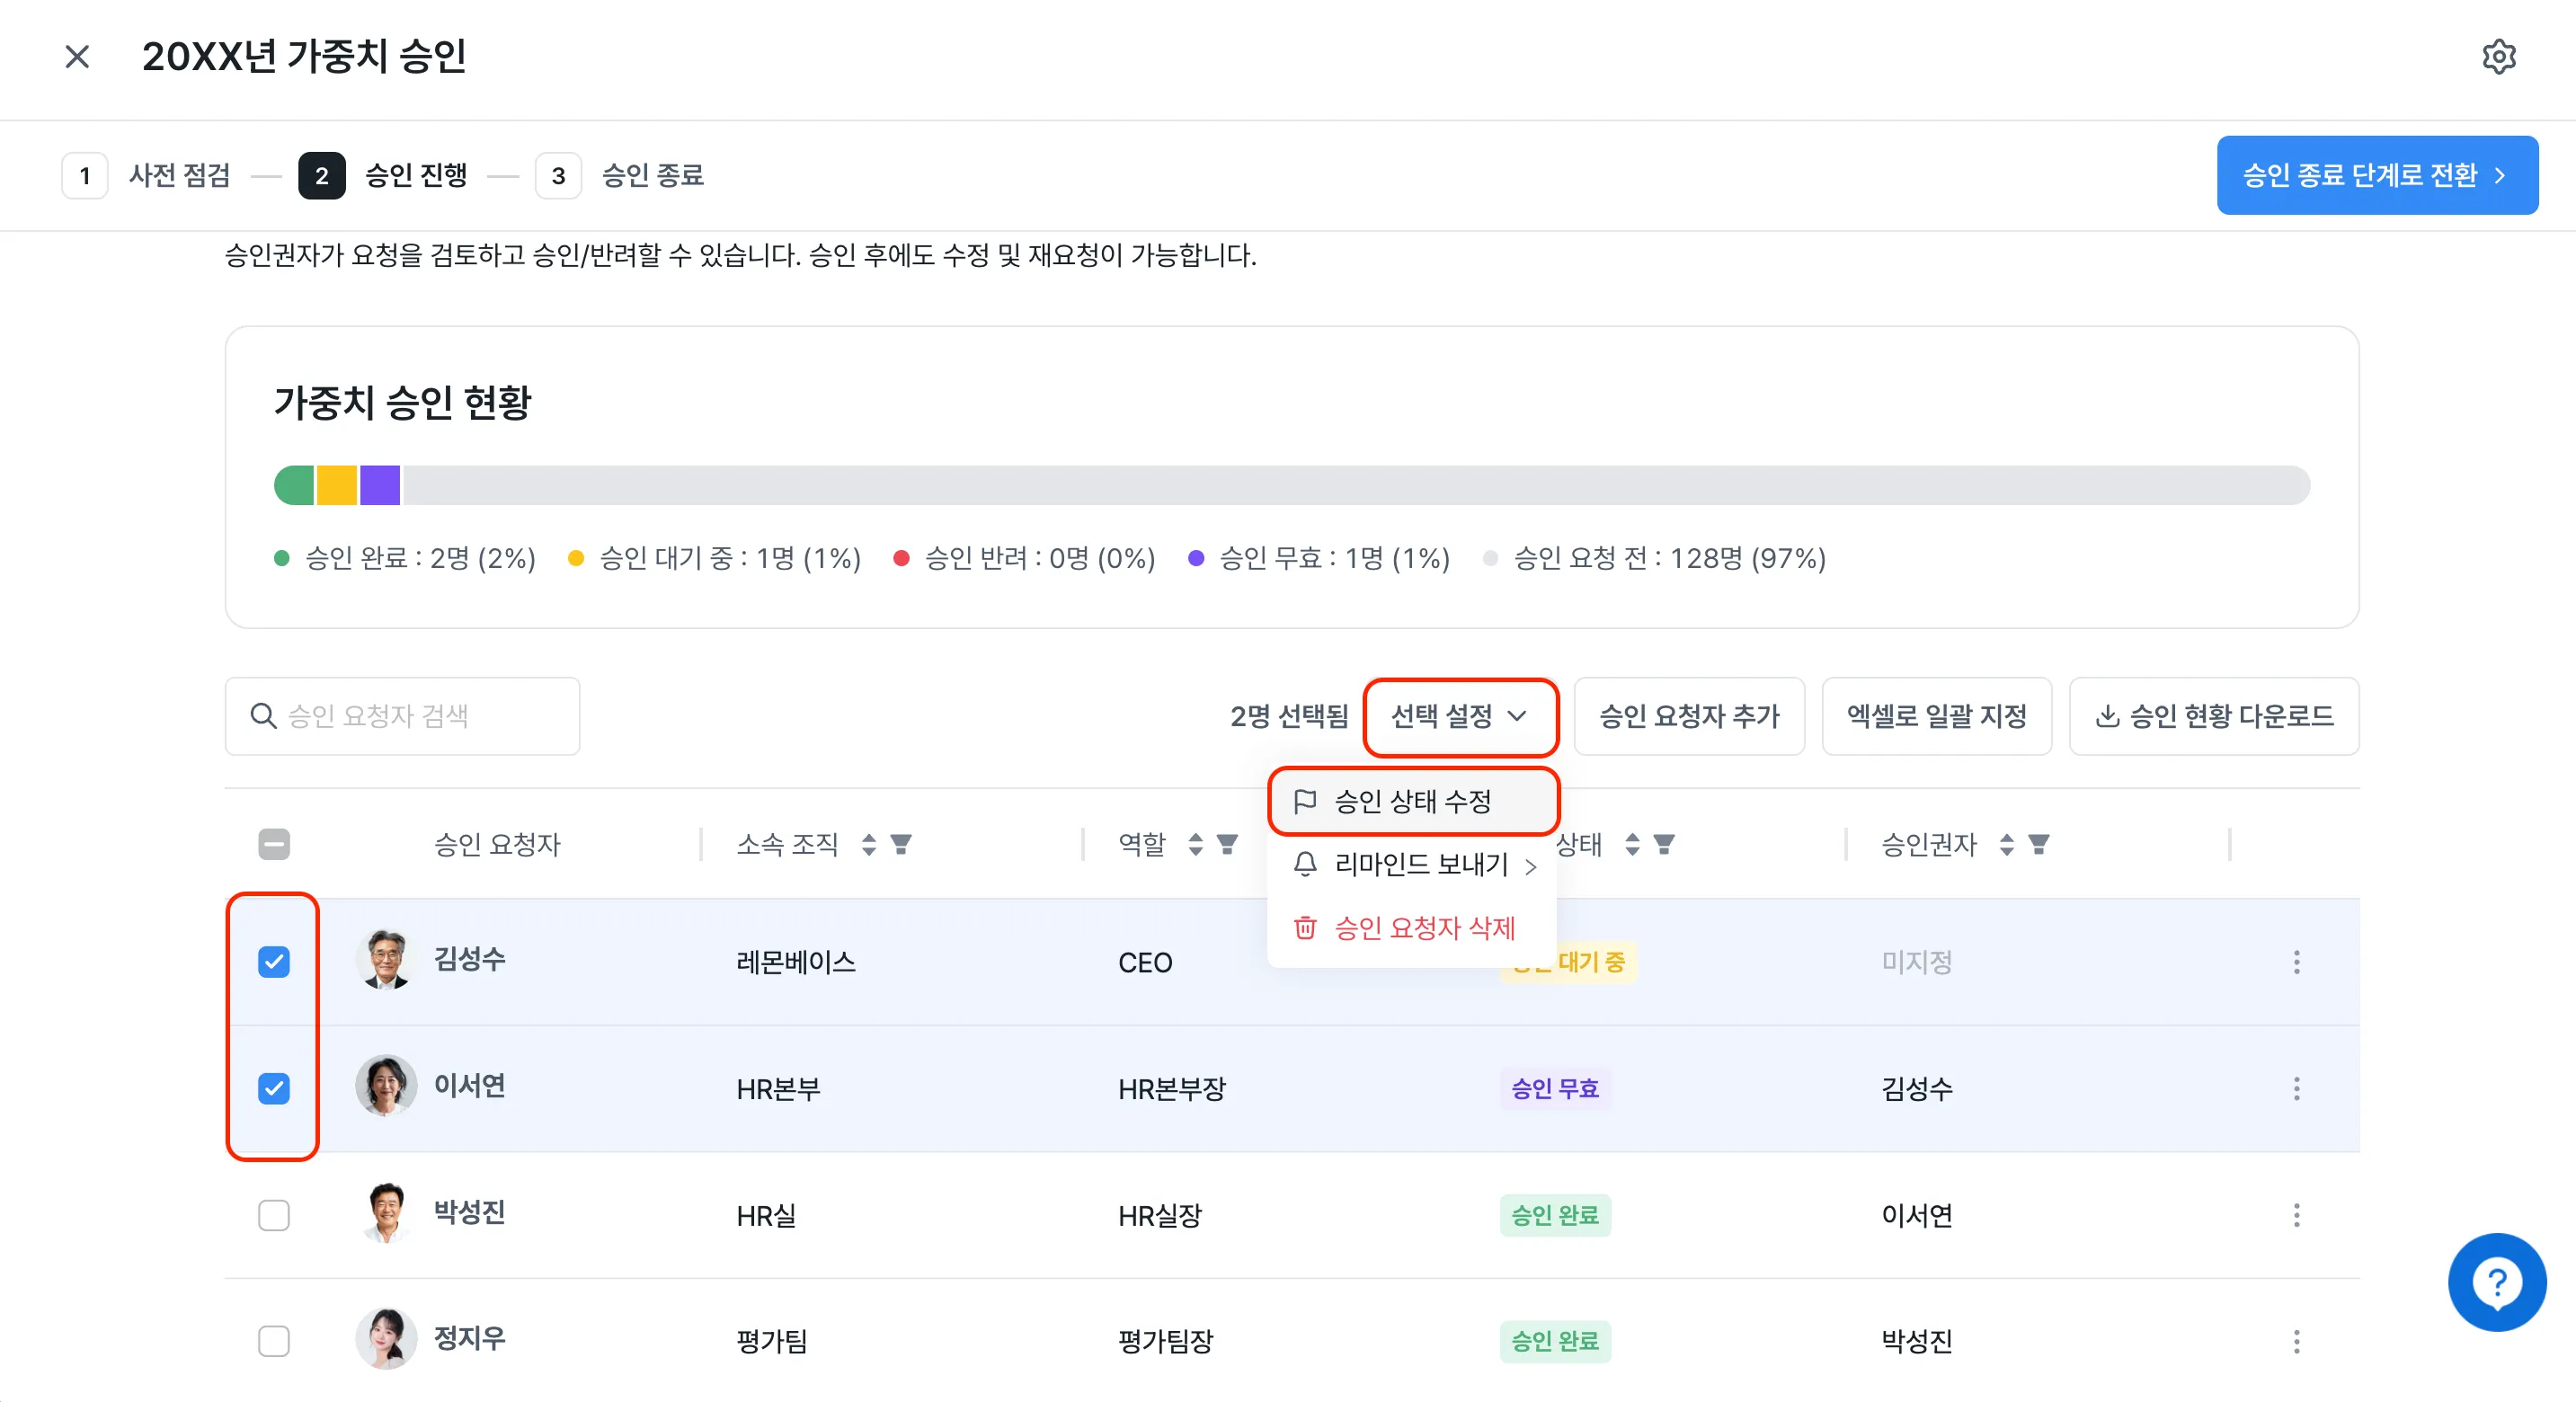
Task: Click 승인 요청자 추가 button
Action: pyautogui.click(x=1689, y=716)
